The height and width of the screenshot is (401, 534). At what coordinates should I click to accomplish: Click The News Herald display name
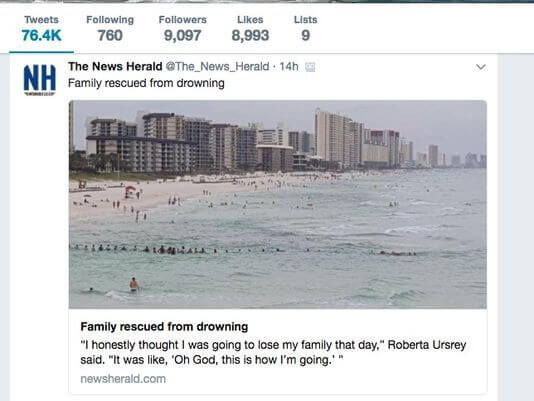click(115, 66)
